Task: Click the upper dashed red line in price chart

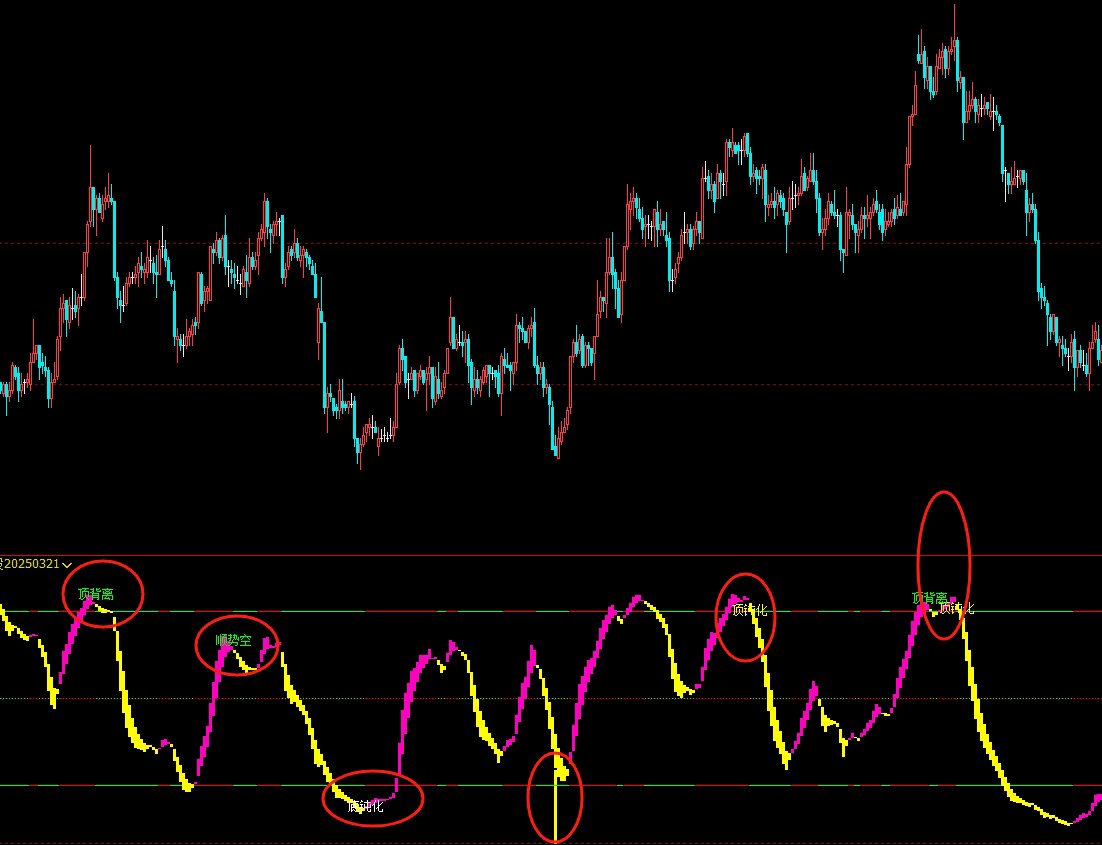Action: (500, 243)
